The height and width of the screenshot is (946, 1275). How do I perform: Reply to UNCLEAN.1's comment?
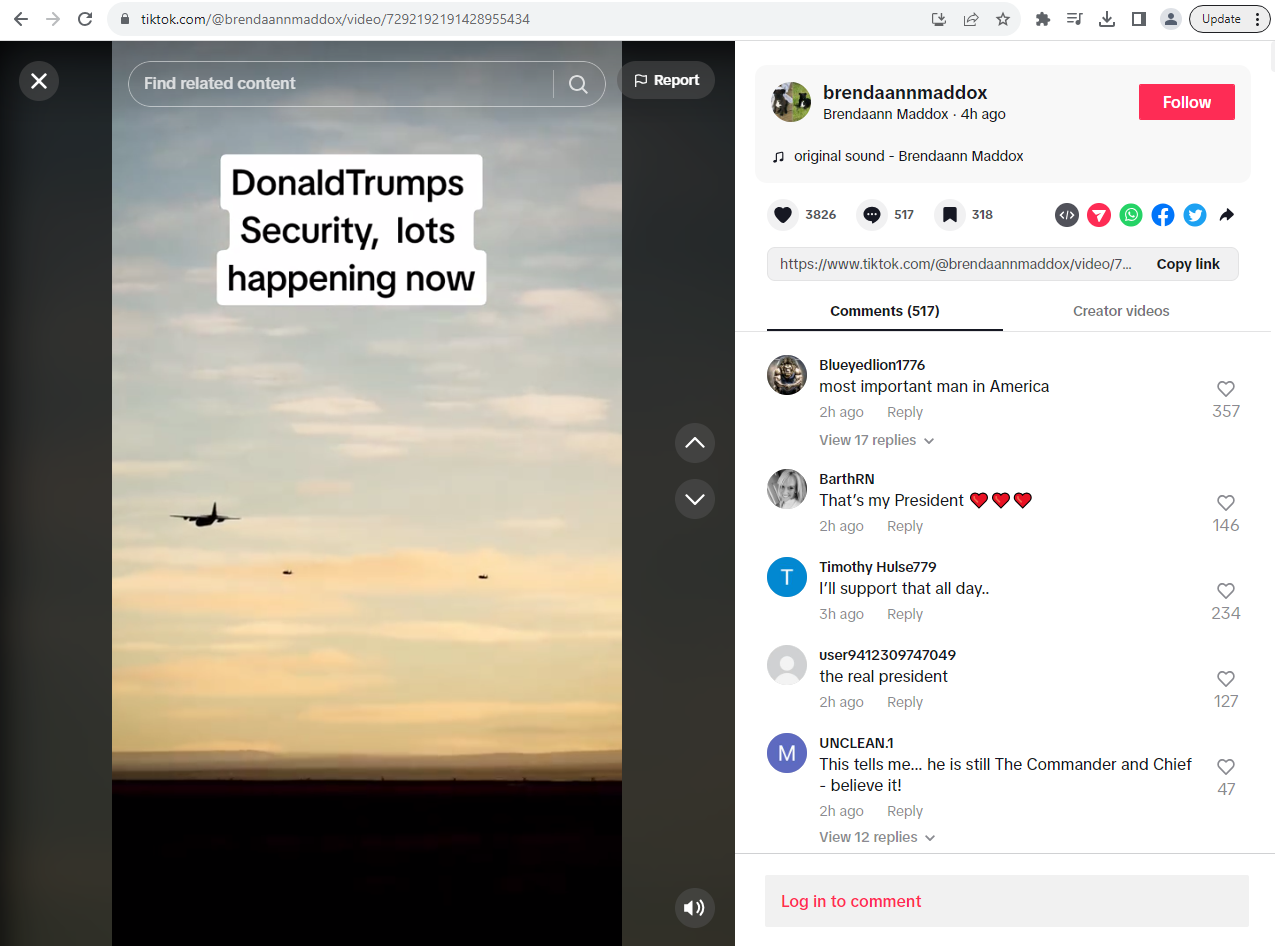tap(905, 811)
